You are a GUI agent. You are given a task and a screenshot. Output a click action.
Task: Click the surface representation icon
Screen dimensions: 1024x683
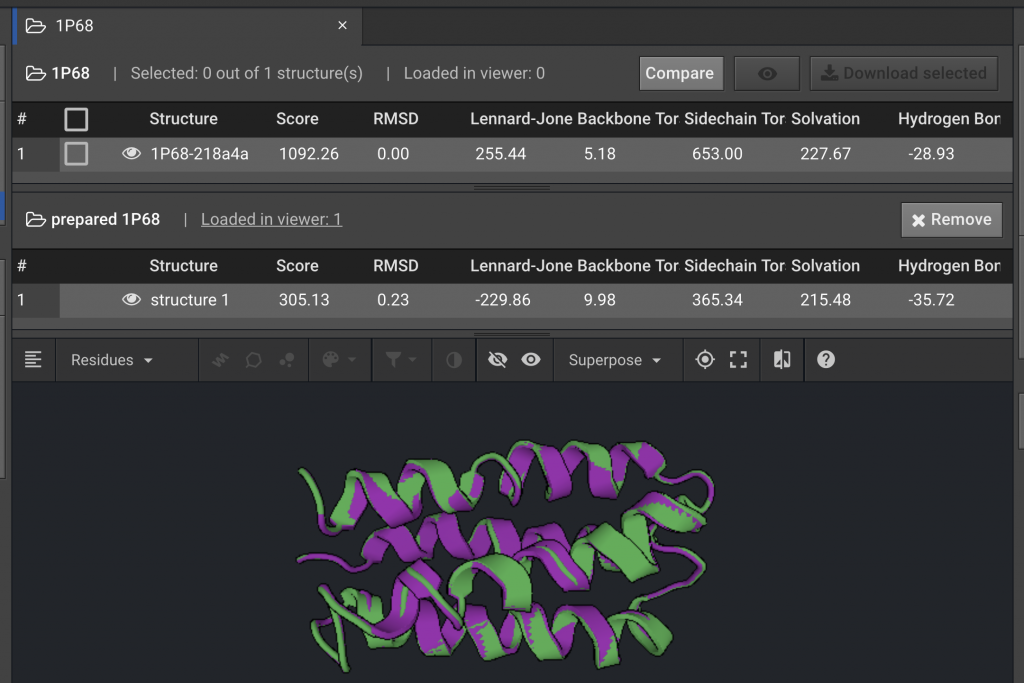click(253, 360)
